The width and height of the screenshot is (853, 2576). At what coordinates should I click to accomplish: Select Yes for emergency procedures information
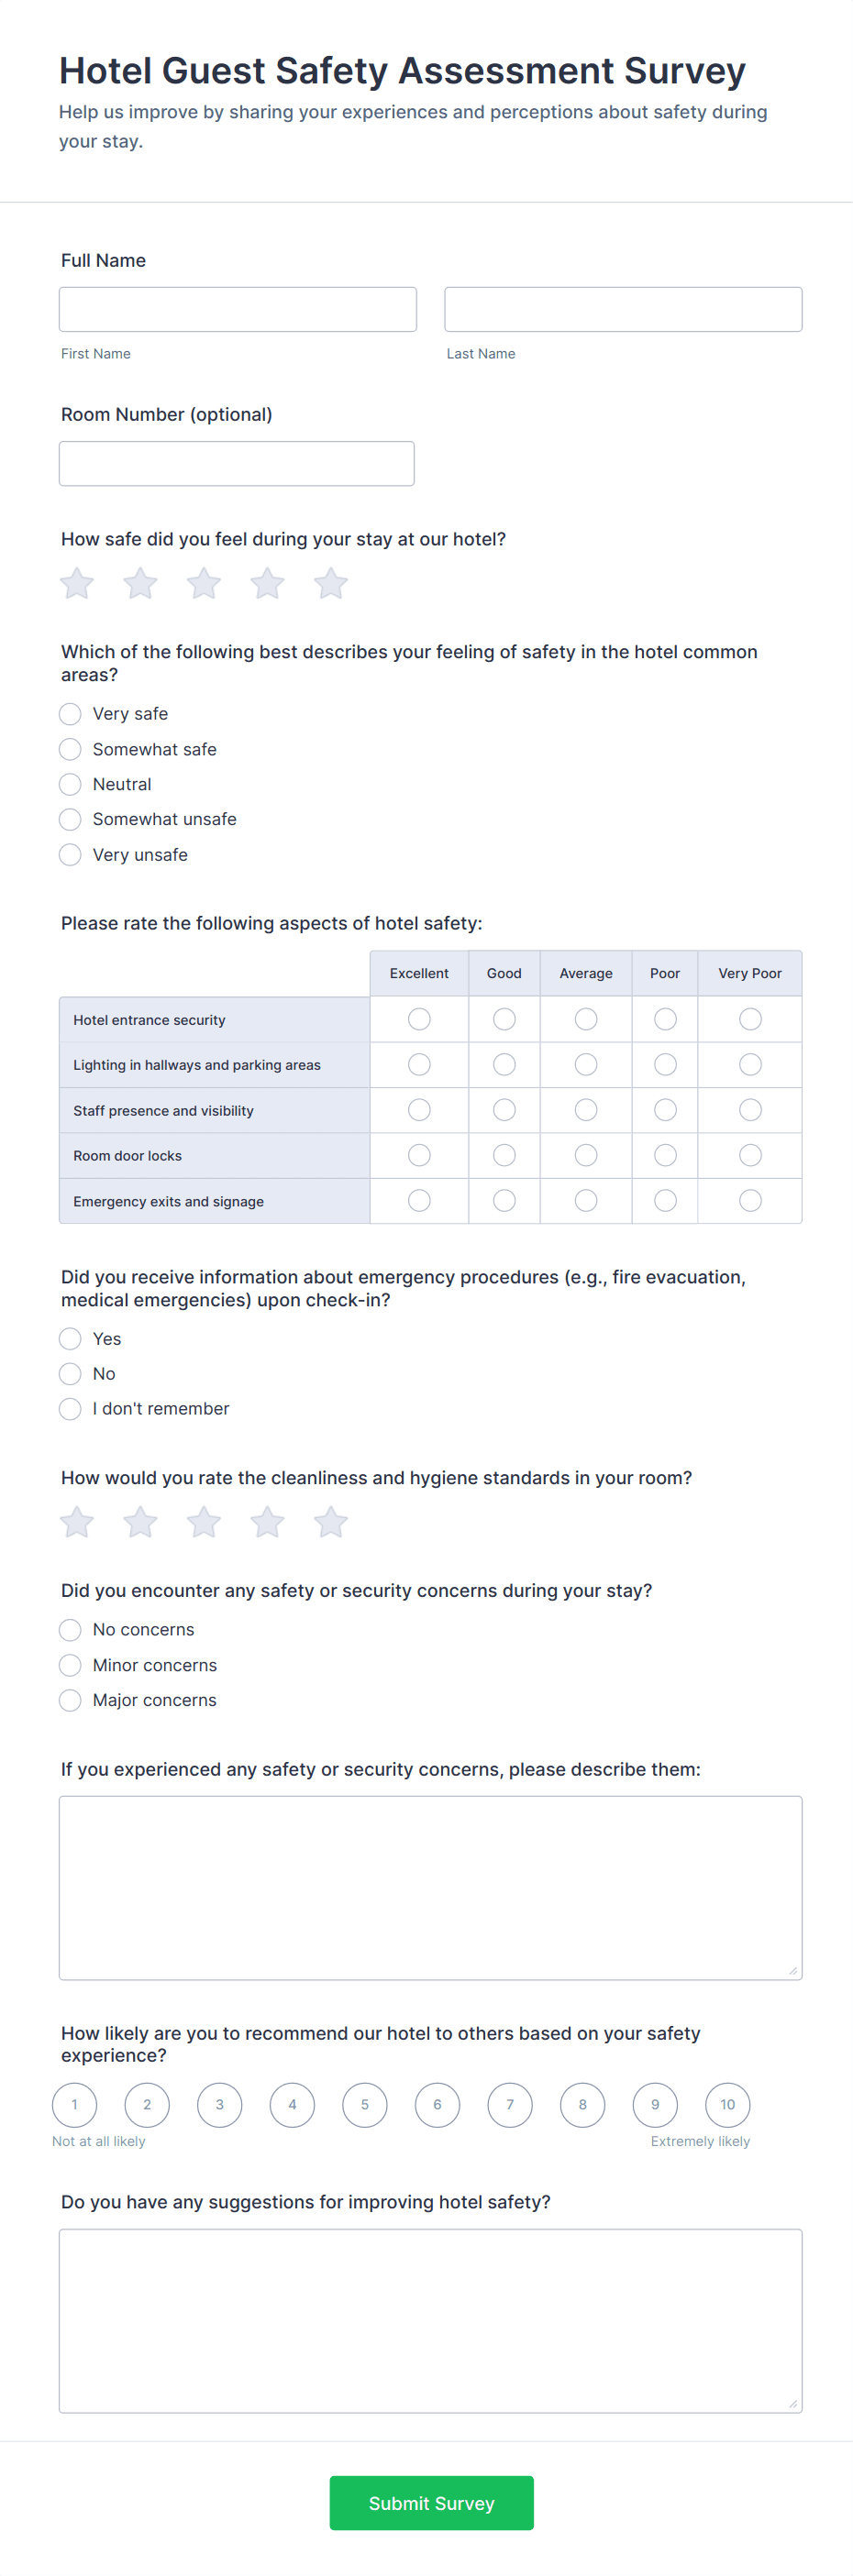(70, 1338)
